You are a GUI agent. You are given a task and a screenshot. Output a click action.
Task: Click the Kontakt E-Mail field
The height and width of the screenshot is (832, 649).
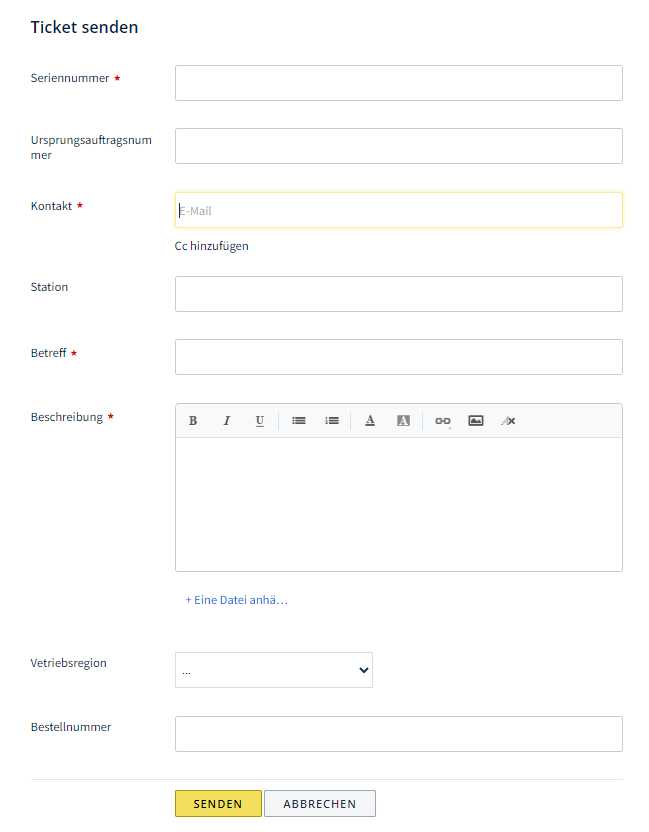tap(399, 210)
